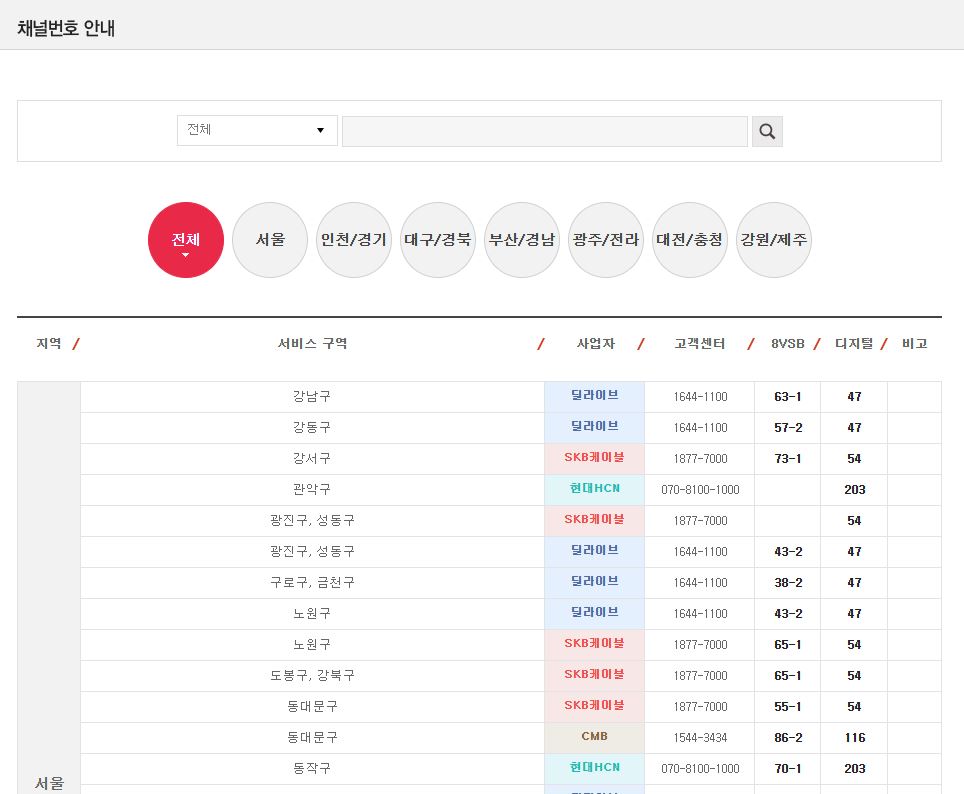Expand the arrow under the red 전체 button
Screen dimensions: 964x794
[x=185, y=257]
